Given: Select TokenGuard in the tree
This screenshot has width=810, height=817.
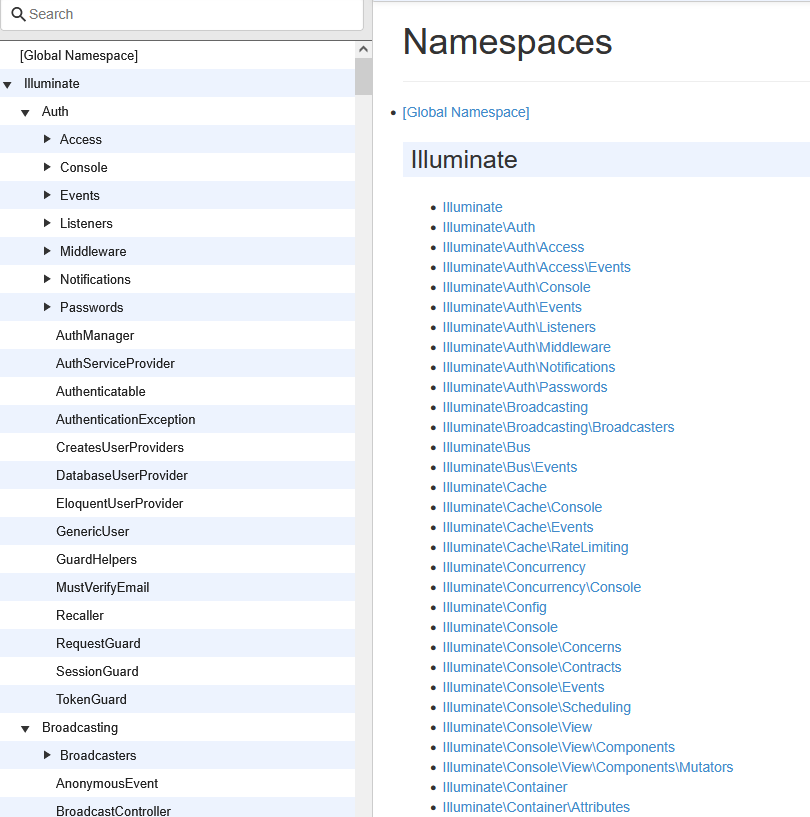Looking at the screenshot, I should click(91, 700).
